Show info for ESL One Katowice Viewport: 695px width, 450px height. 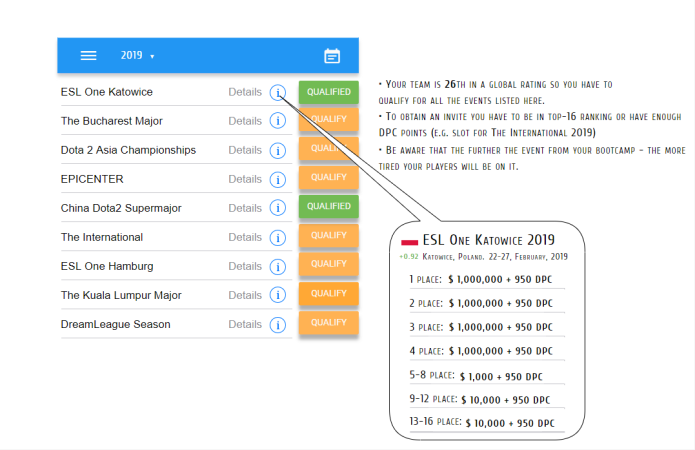278,92
